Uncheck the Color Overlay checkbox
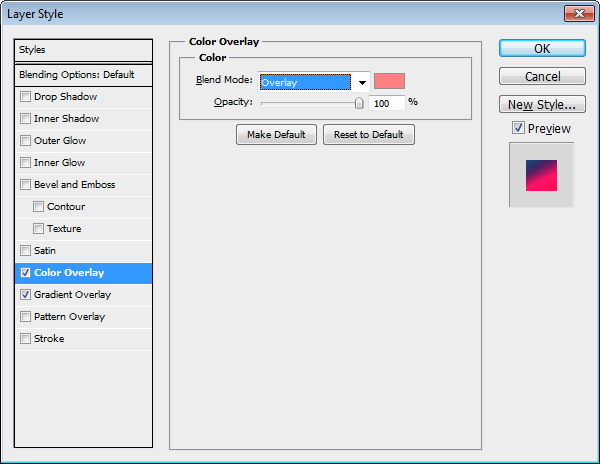The width and height of the screenshot is (600, 464). point(25,273)
